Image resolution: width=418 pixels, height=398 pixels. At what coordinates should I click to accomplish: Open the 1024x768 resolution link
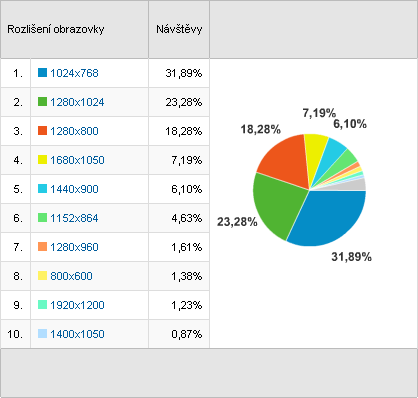(74, 73)
